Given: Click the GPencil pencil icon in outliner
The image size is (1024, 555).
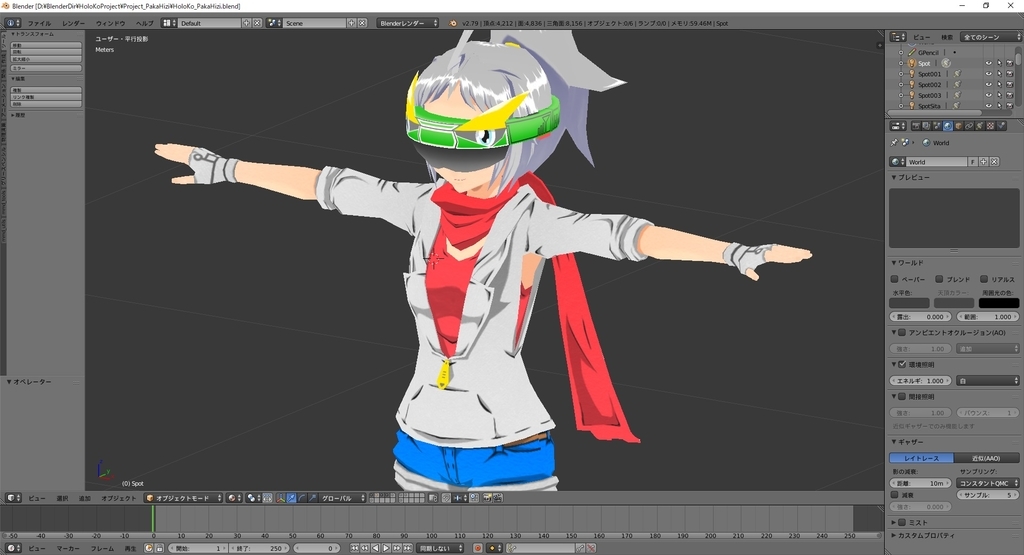Looking at the screenshot, I should point(912,52).
